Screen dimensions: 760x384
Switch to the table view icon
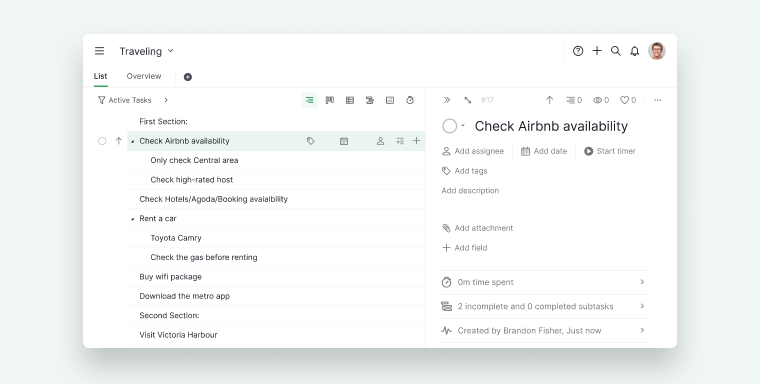(349, 100)
